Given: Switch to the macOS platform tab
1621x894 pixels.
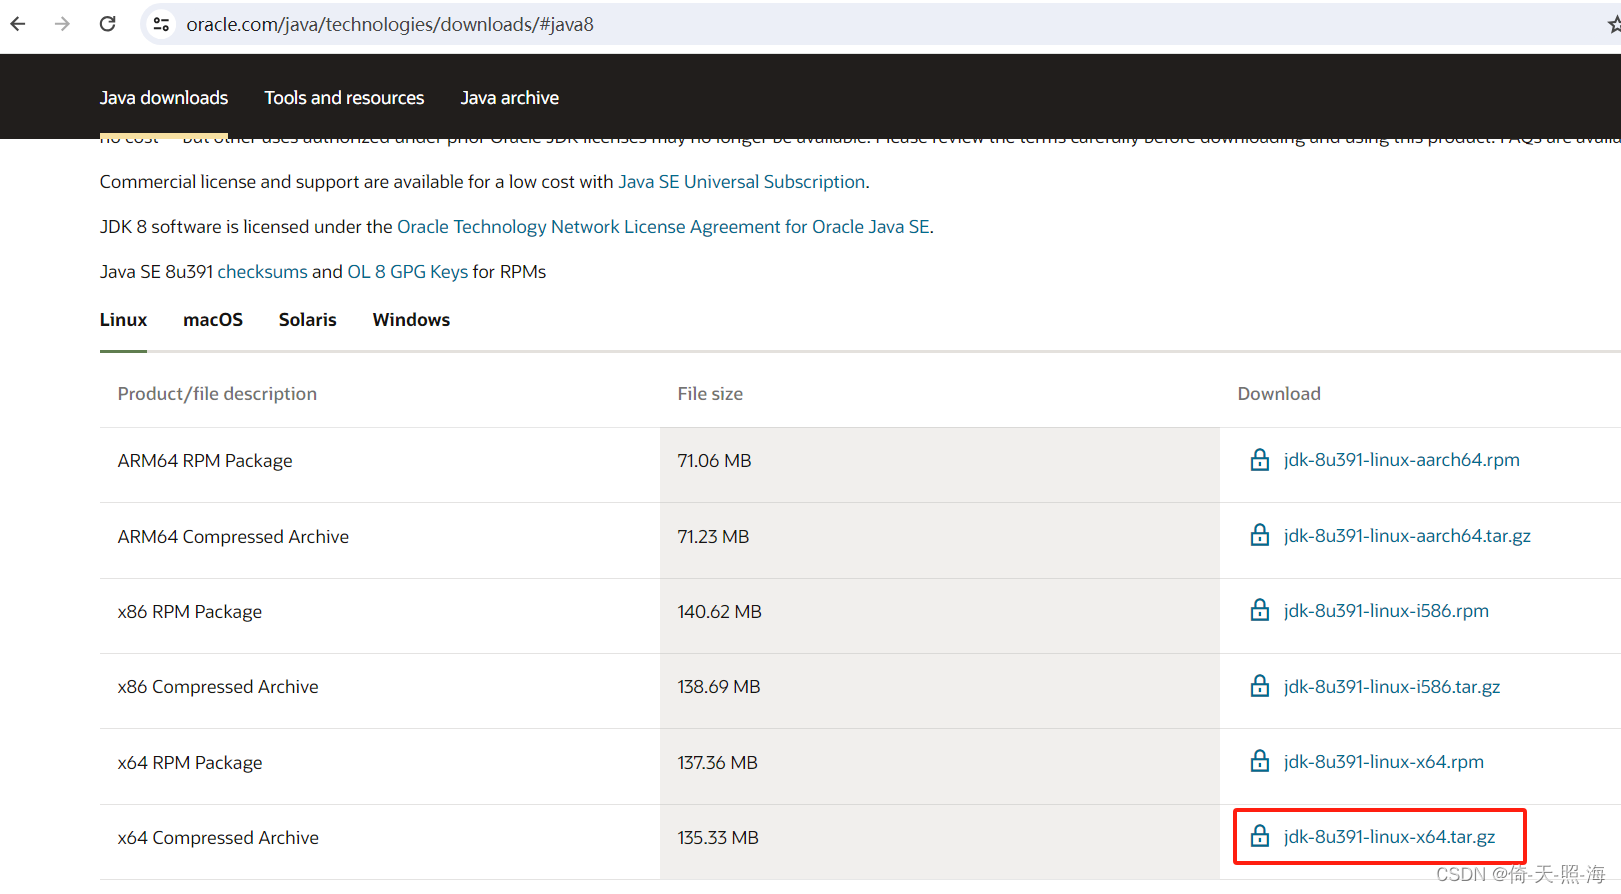Looking at the screenshot, I should (213, 320).
